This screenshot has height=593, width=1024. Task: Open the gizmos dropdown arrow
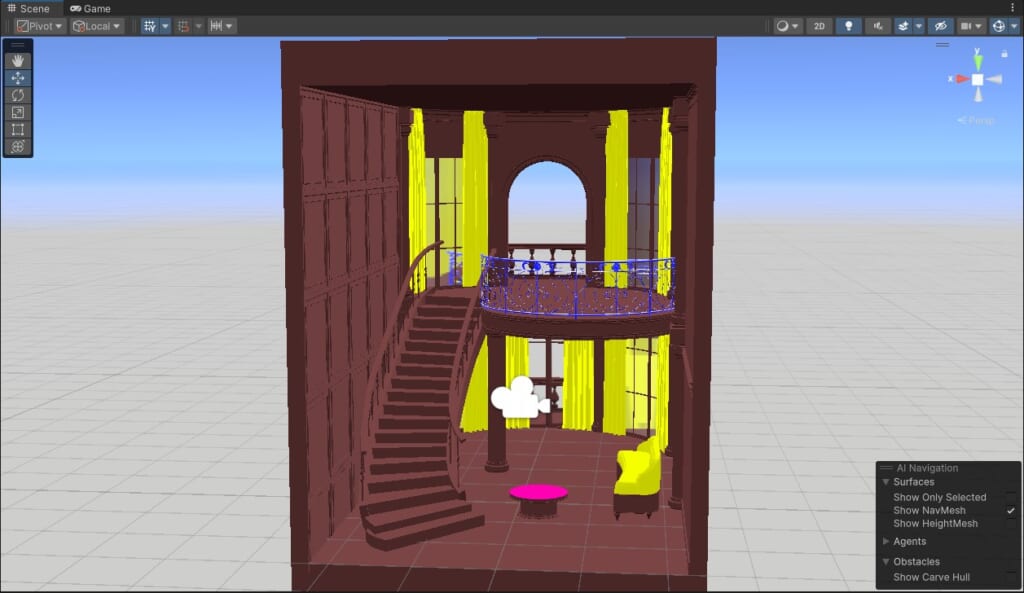tap(1014, 26)
